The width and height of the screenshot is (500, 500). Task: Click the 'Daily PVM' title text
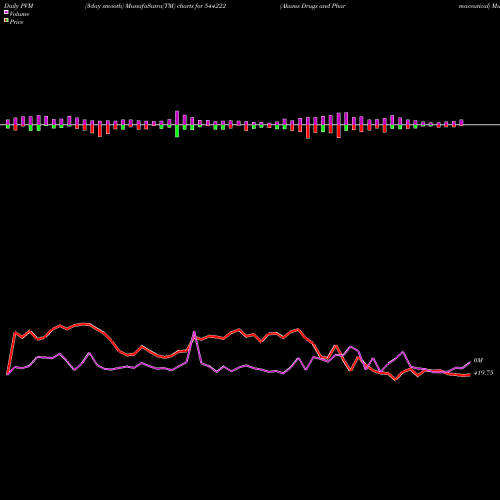point(19,6)
